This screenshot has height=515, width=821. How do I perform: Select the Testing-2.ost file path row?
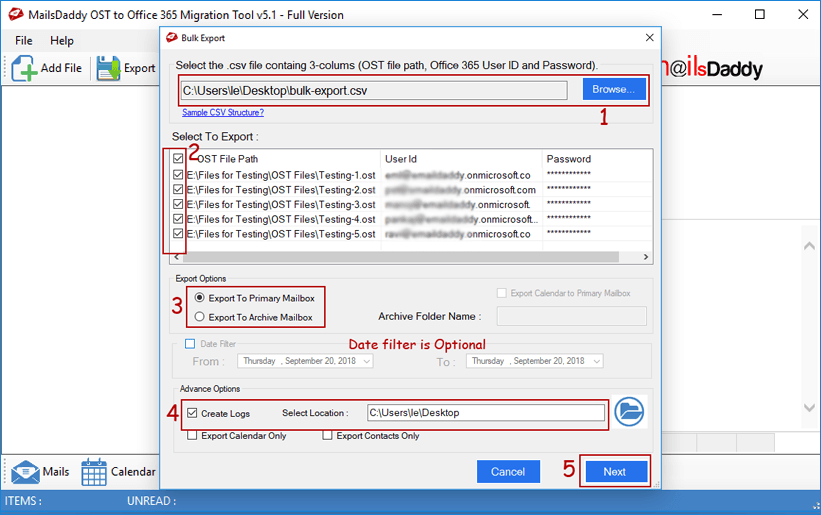[x=281, y=189]
